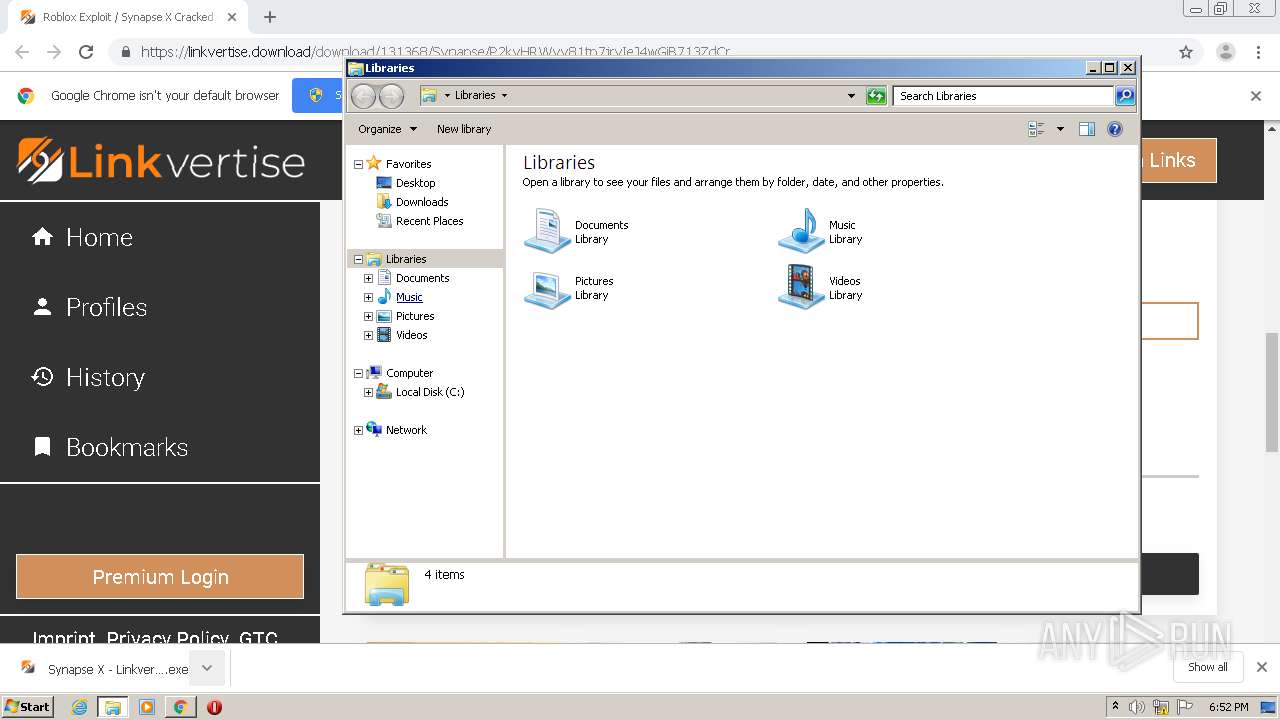Image resolution: width=1280 pixels, height=720 pixels.
Task: Collapse the Favorites tree node
Action: 358,164
